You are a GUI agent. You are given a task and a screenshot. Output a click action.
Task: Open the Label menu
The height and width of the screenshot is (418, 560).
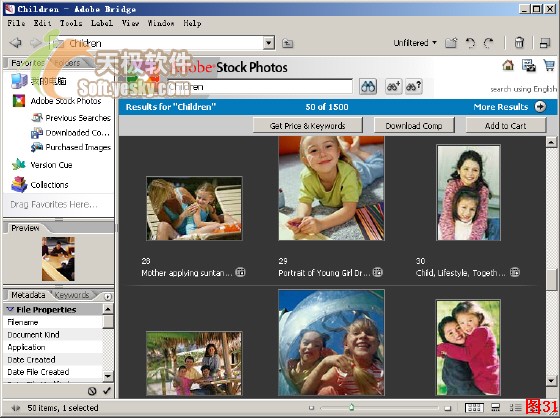point(102,23)
